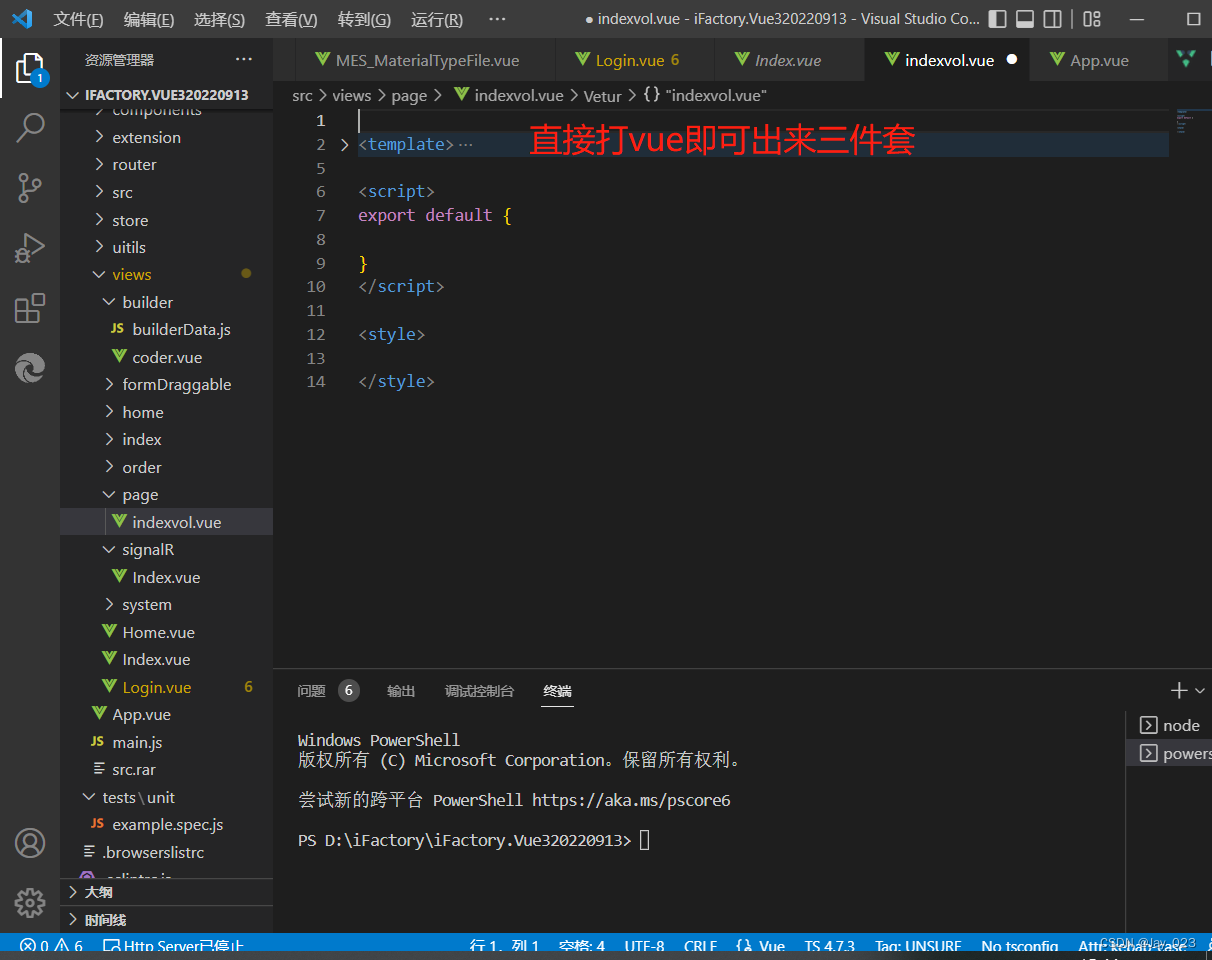Click the Vetur breadcrumb segment
The width and height of the screenshot is (1212, 960).
coord(602,96)
